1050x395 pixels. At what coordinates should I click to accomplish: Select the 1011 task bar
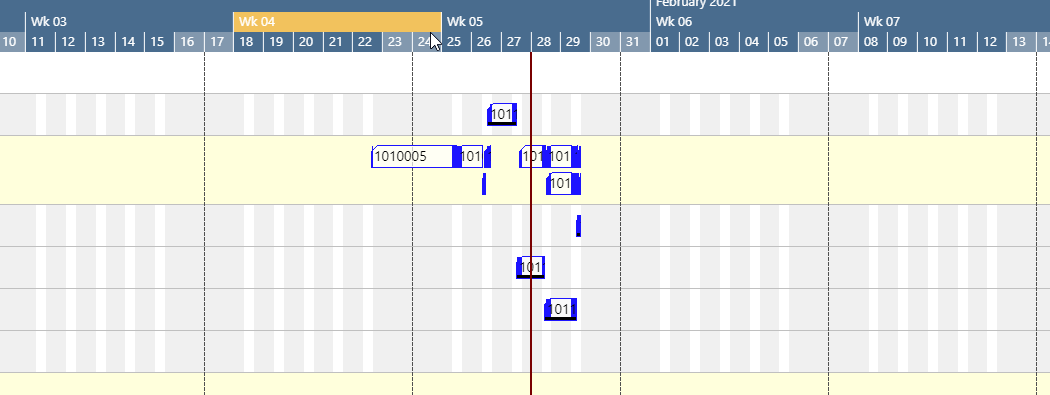pyautogui.click(x=560, y=309)
